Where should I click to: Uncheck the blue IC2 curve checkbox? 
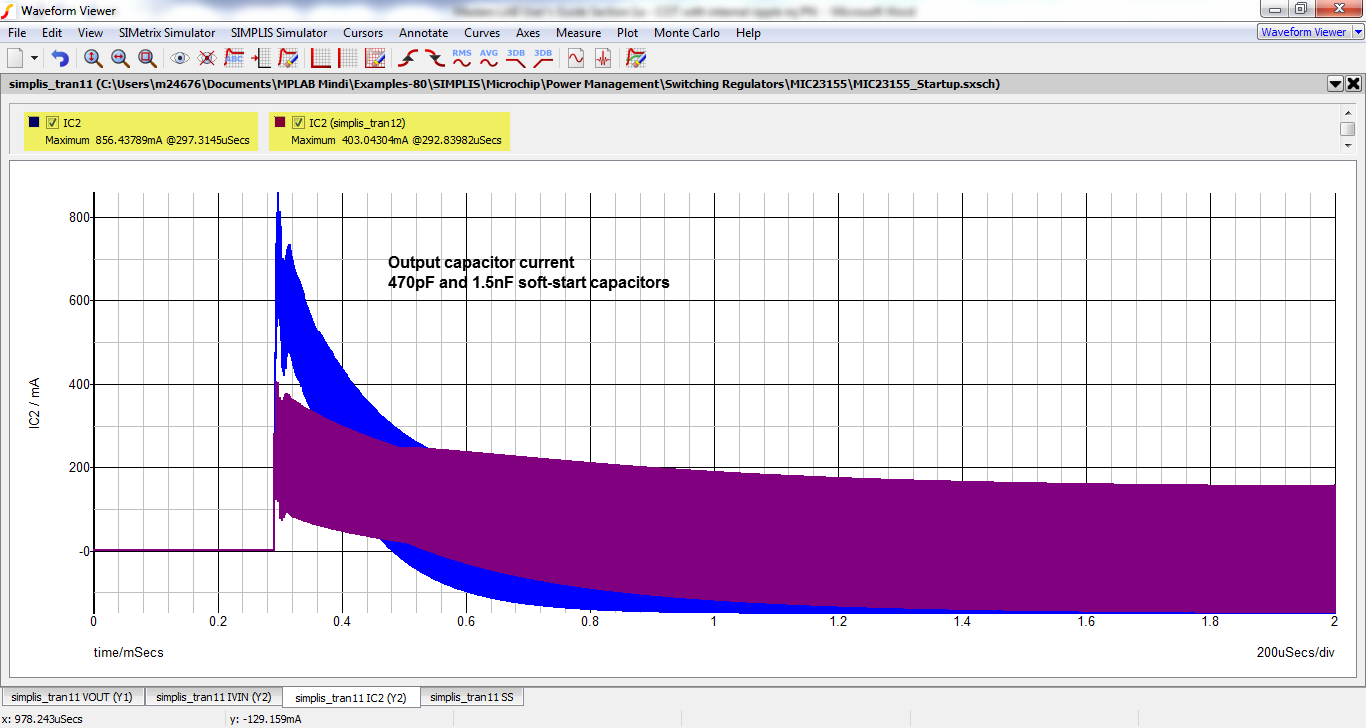[53, 121]
